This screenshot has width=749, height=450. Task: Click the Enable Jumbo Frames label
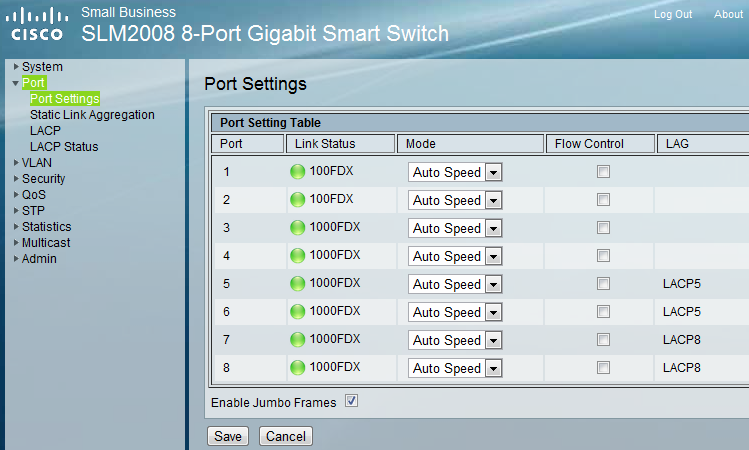coord(274,403)
